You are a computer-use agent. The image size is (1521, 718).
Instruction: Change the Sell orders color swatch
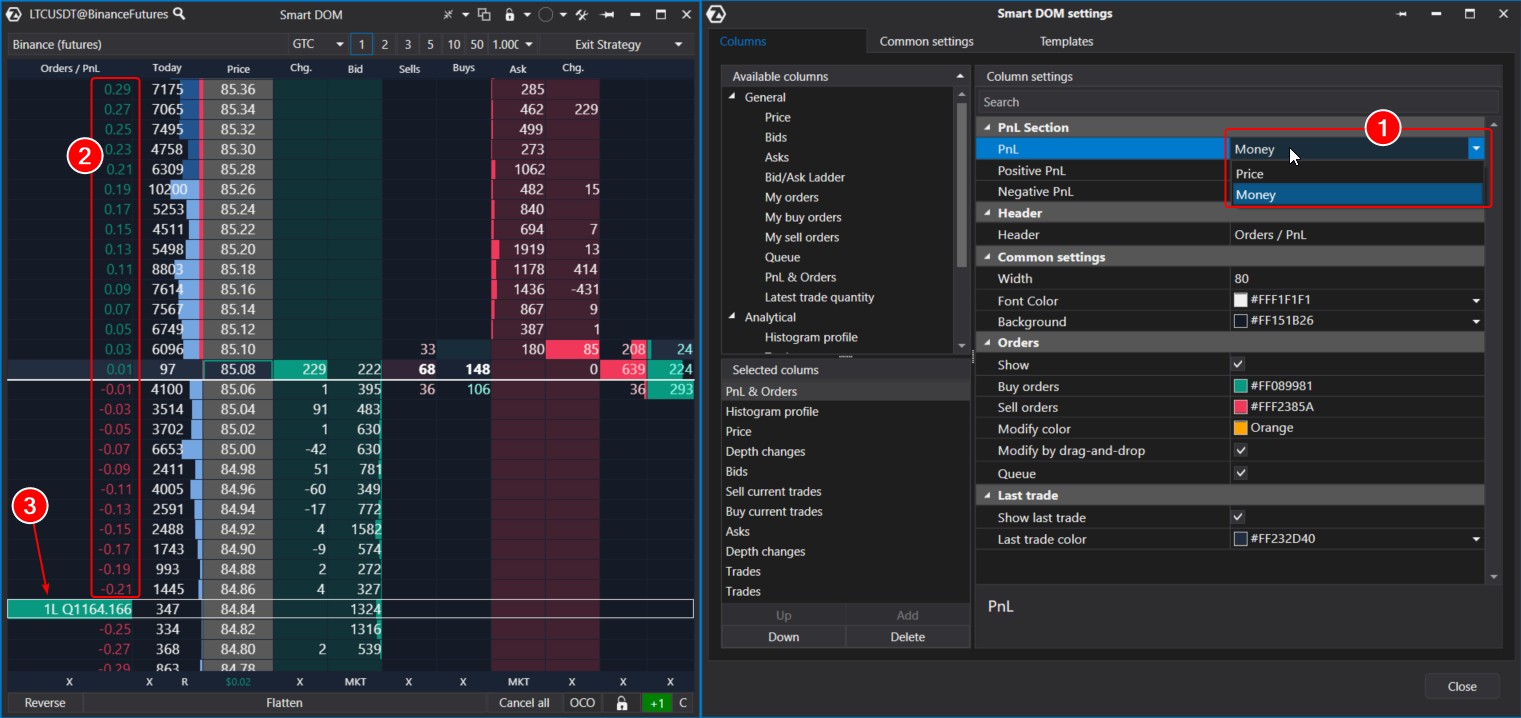click(1243, 407)
